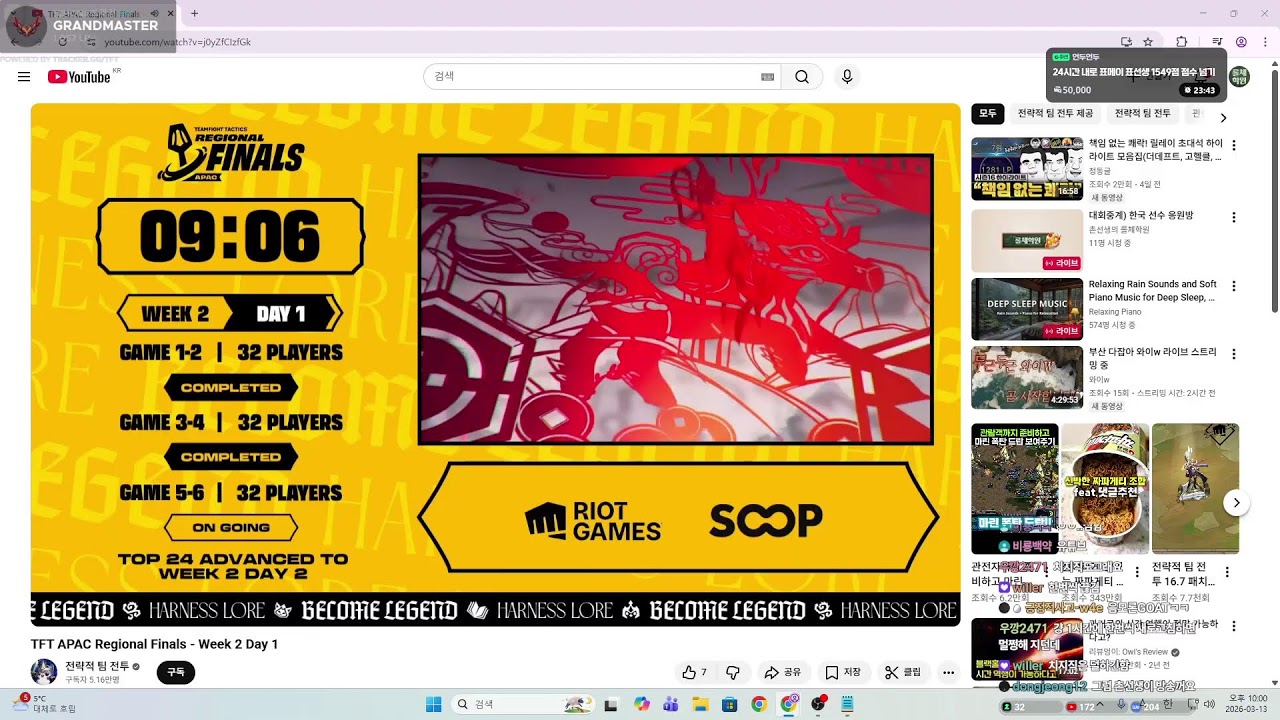Open the YouTube guide hamburger menu
Screen dimensions: 1280x720
pos(24,77)
